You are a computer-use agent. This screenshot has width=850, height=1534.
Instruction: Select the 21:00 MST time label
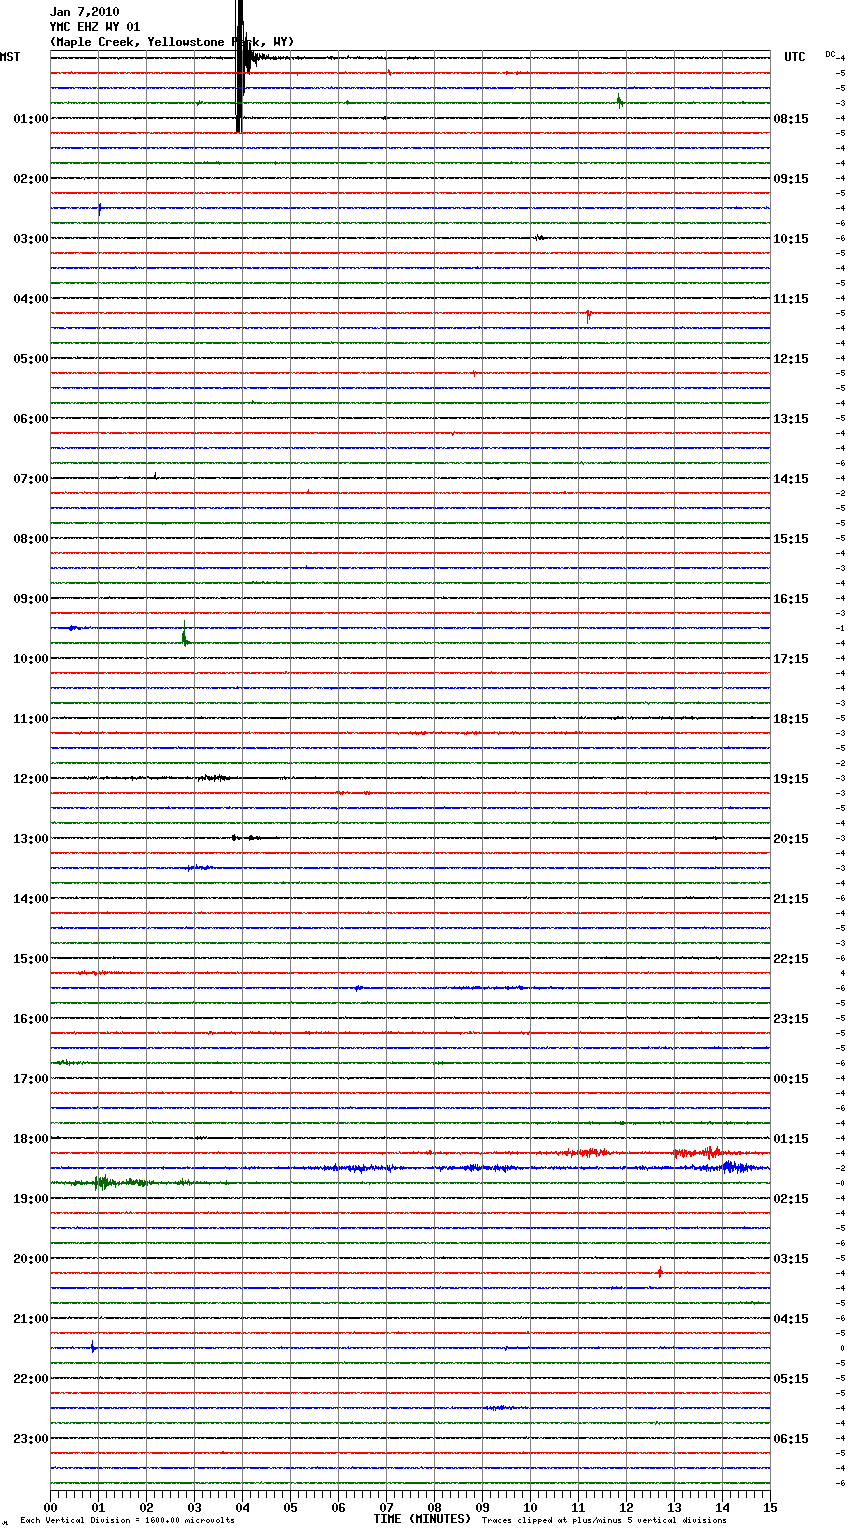pos(31,1319)
